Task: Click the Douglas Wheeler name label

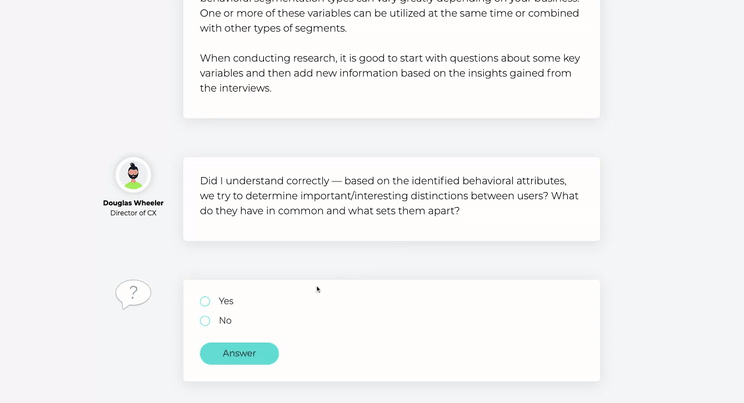Action: tap(133, 203)
